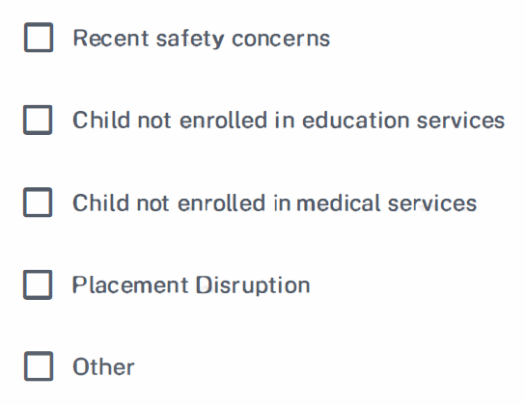Screen dimensions: 526x405
Task: Check the Recent safety concerns checkbox
Action: point(38,37)
